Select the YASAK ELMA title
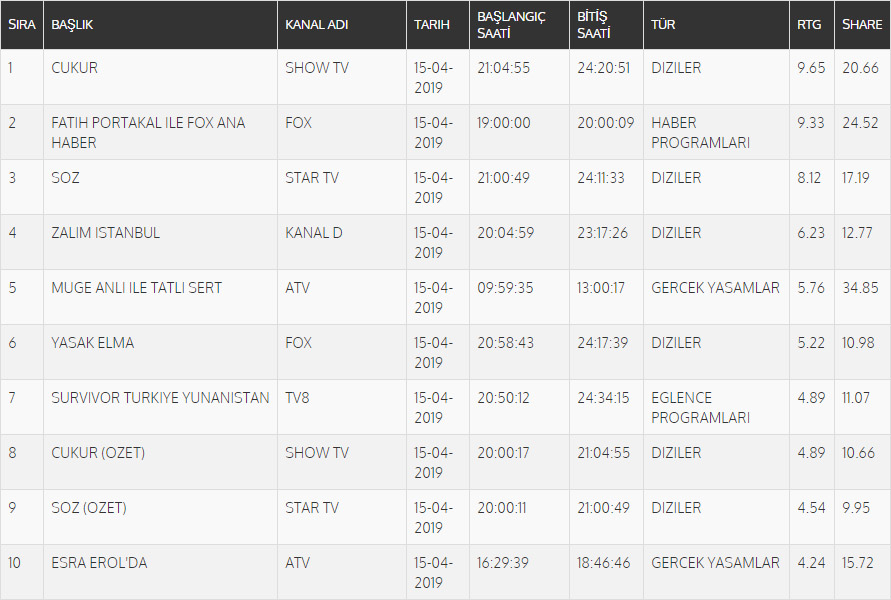 click(93, 343)
